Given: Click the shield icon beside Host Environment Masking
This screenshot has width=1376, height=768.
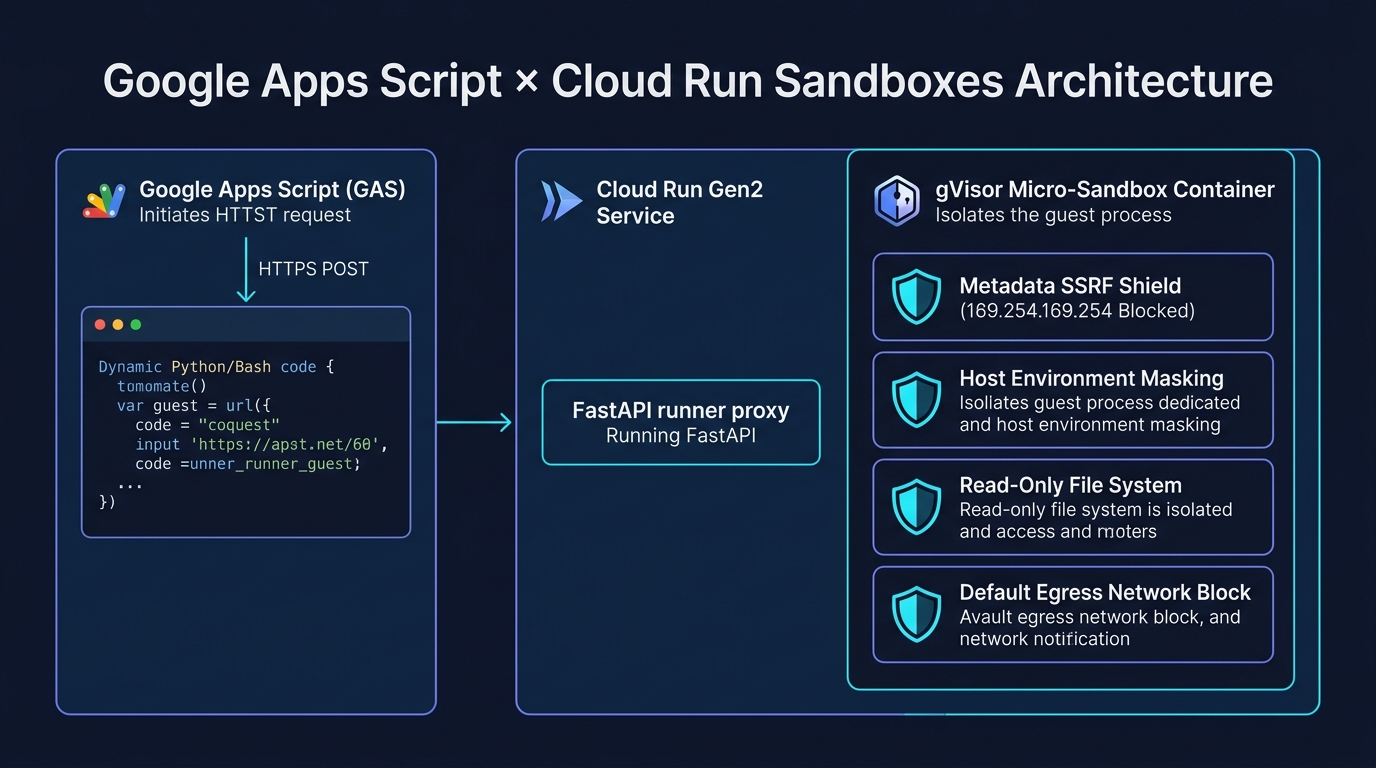Looking at the screenshot, I should coord(916,400).
